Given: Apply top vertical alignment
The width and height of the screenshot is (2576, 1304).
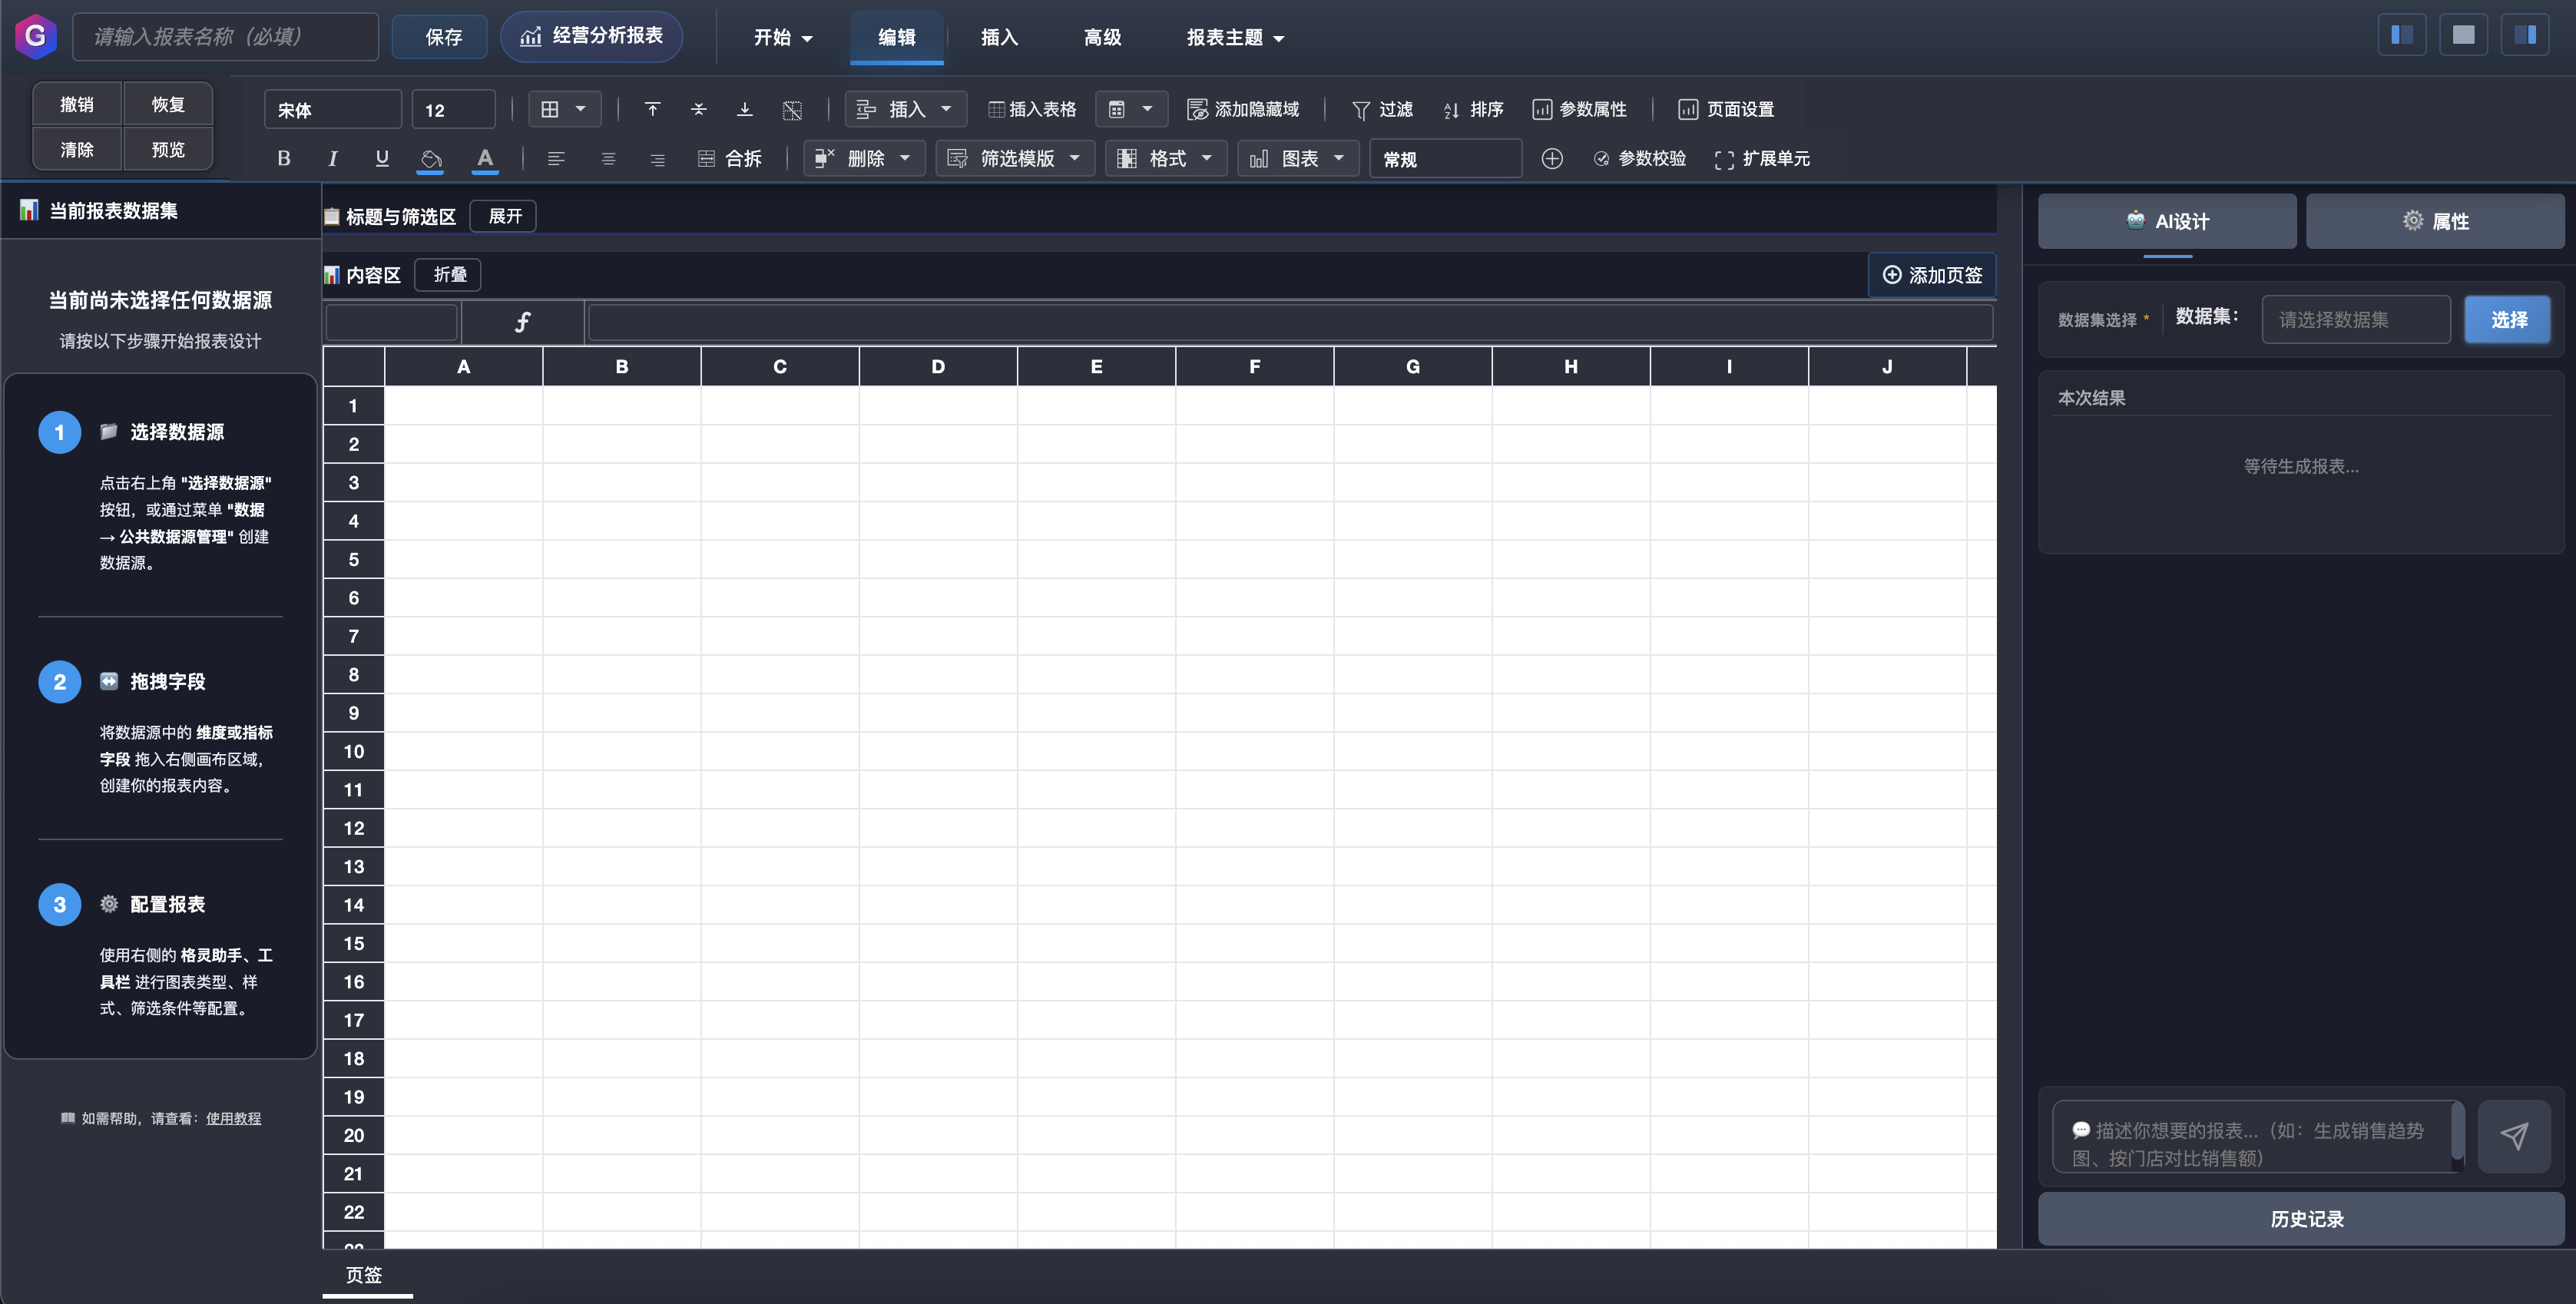Looking at the screenshot, I should (x=652, y=109).
